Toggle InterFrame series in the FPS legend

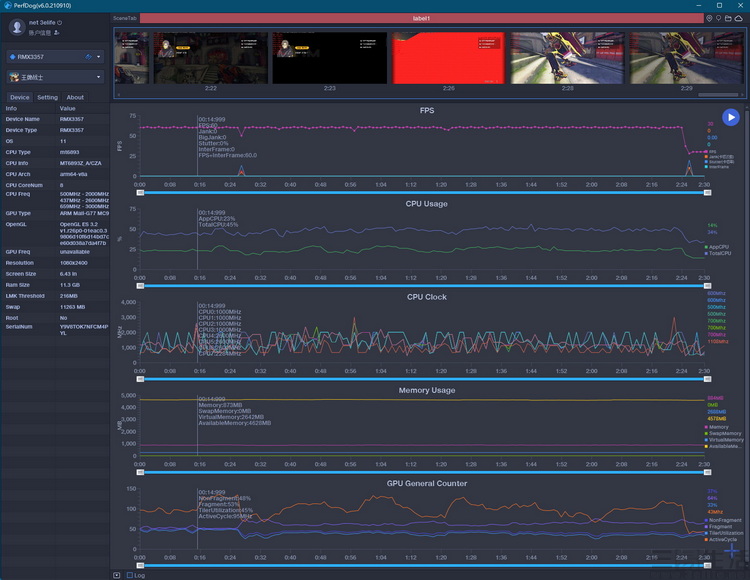717,167
